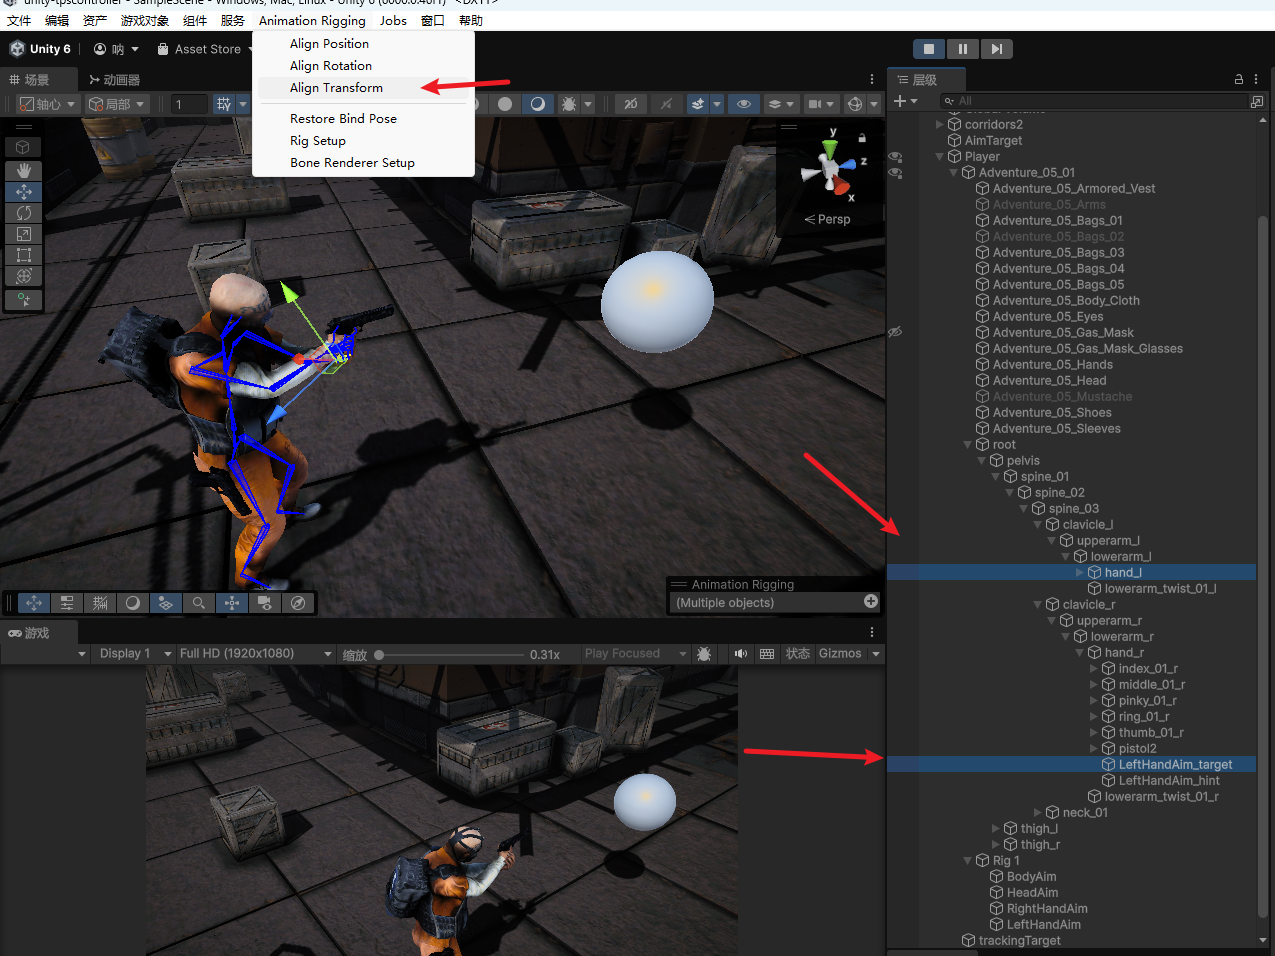Open Game panel three-dot options menu
This screenshot has width=1275, height=956.
872,632
